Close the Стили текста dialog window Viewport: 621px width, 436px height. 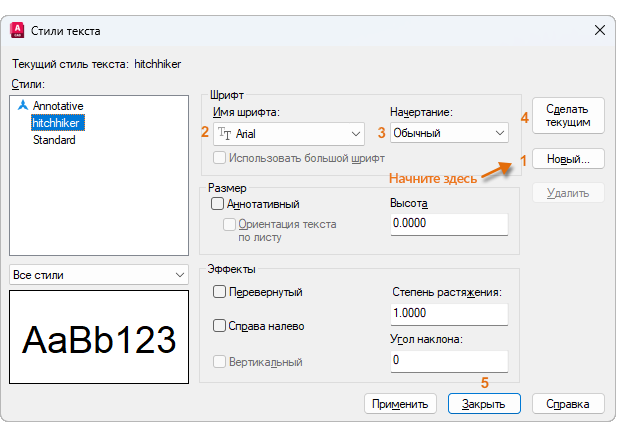599,32
